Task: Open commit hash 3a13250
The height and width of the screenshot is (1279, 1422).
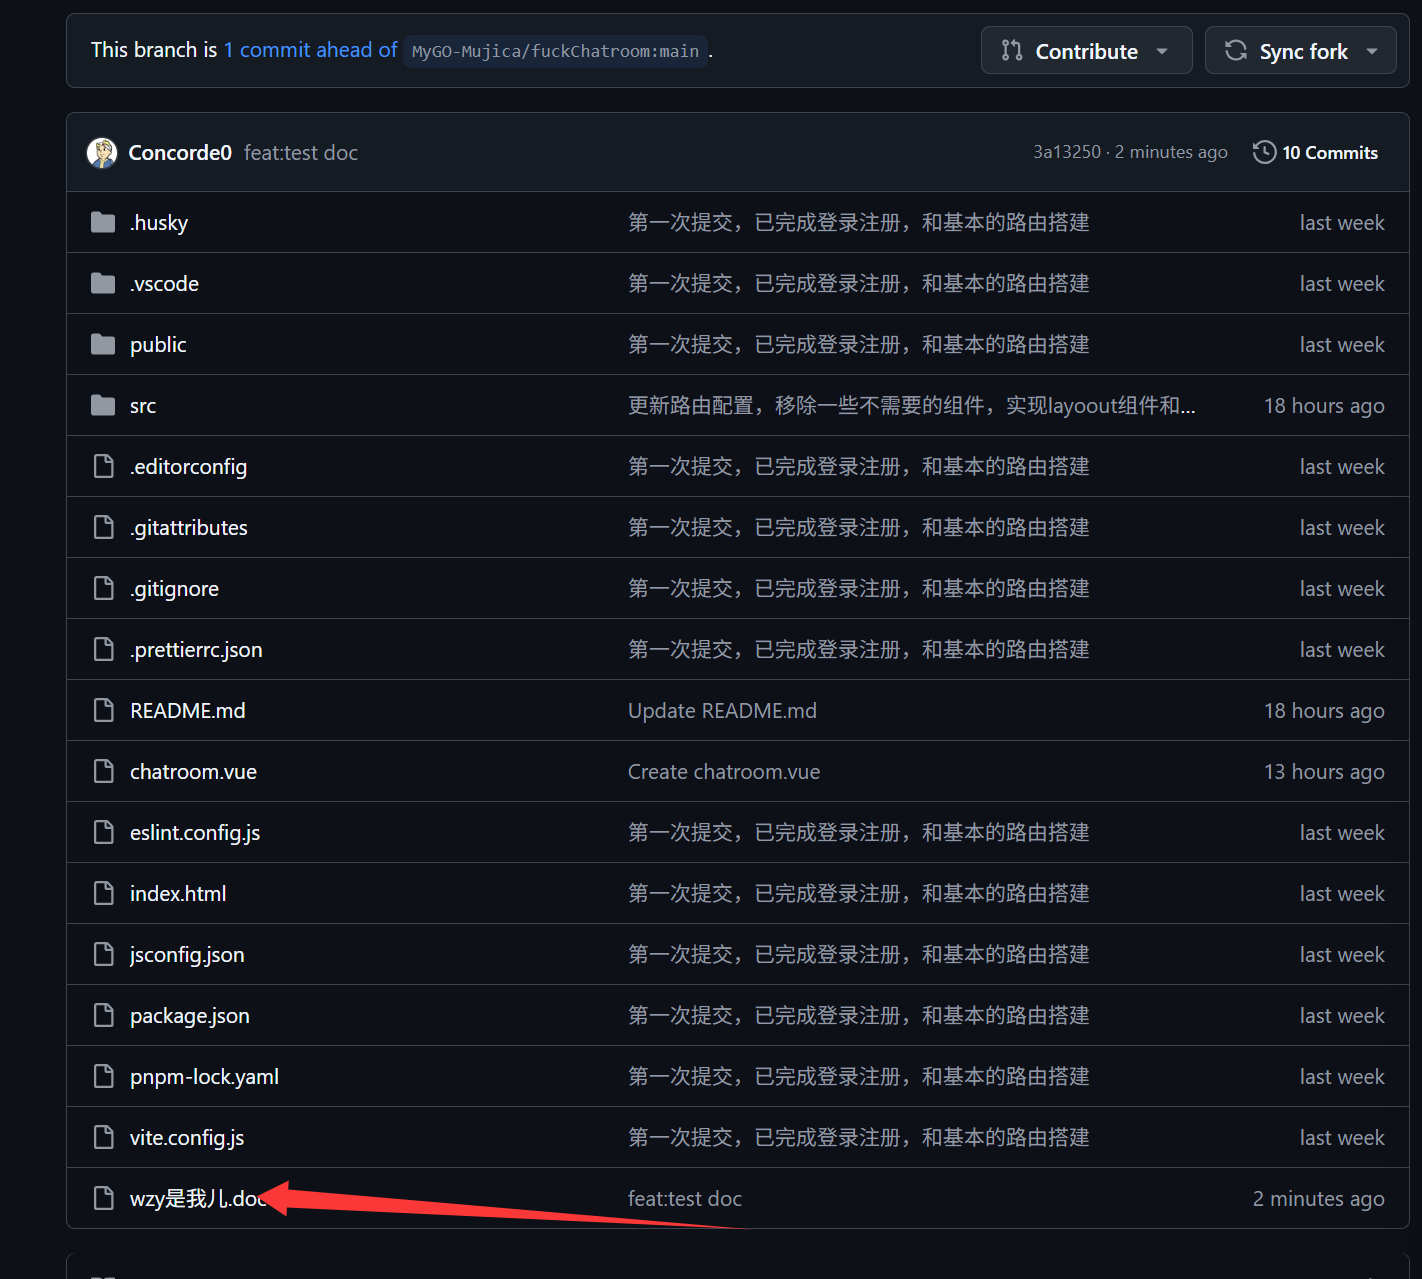Action: tap(1066, 152)
